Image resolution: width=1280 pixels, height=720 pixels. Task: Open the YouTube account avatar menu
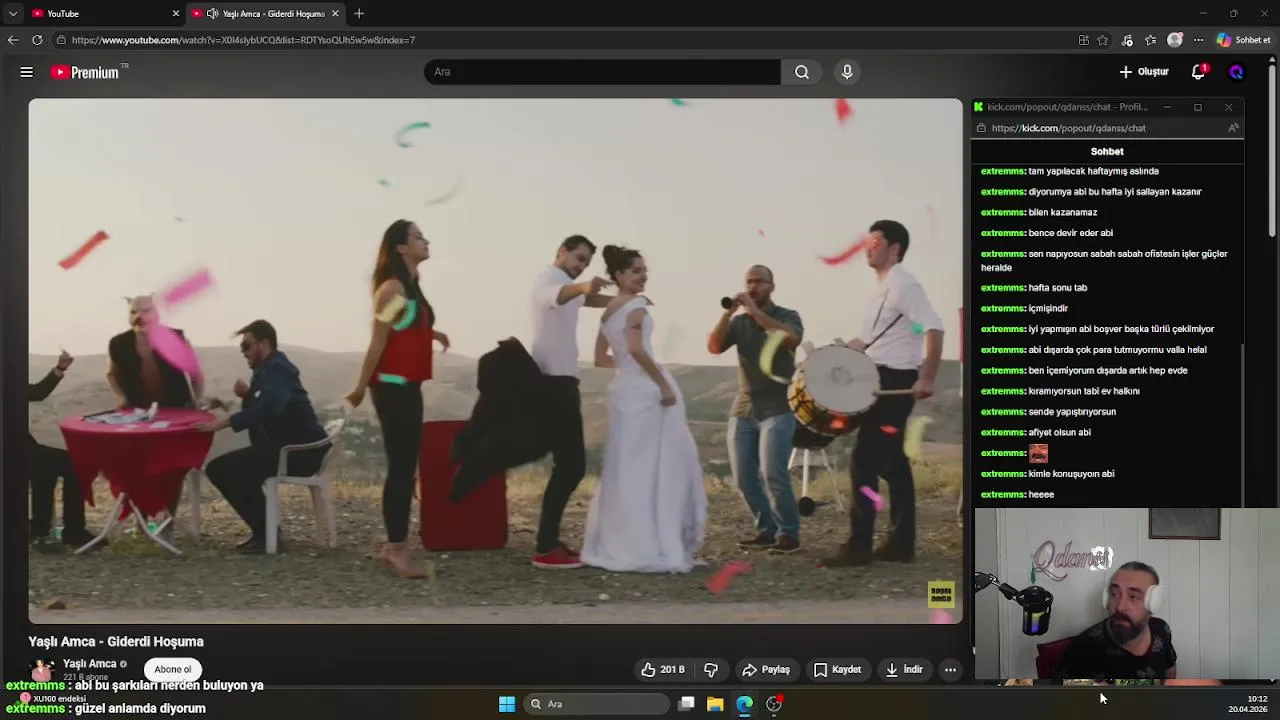(x=1236, y=72)
